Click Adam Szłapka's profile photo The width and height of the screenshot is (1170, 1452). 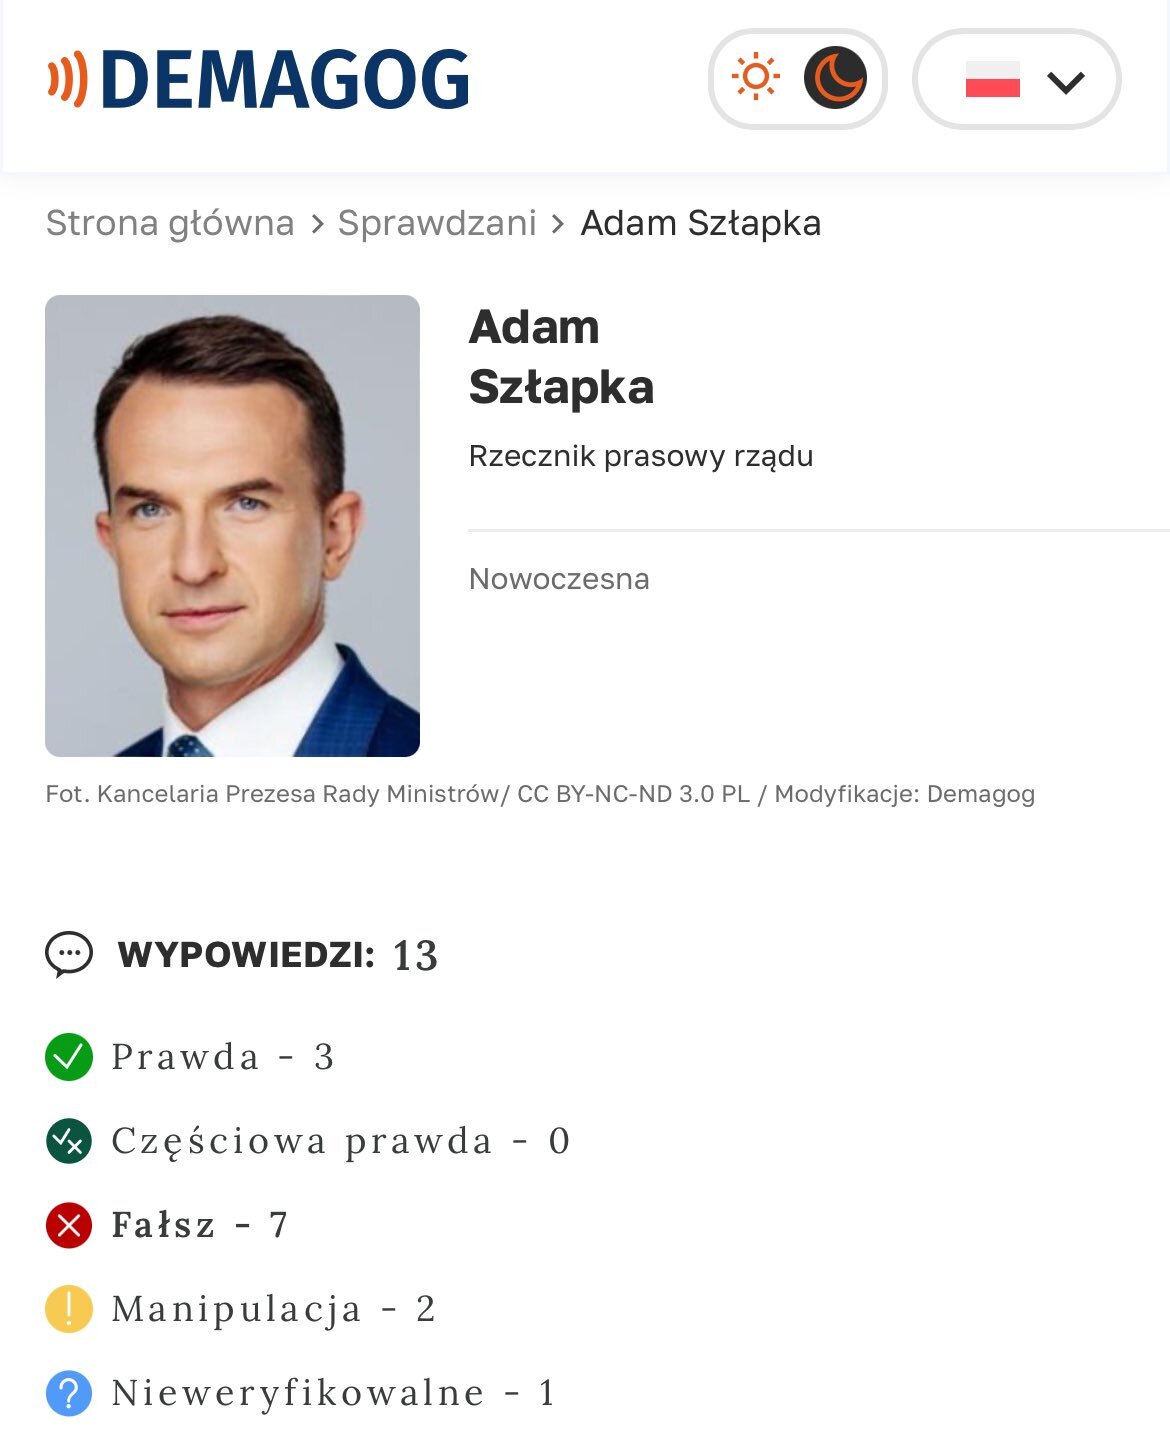(x=232, y=525)
